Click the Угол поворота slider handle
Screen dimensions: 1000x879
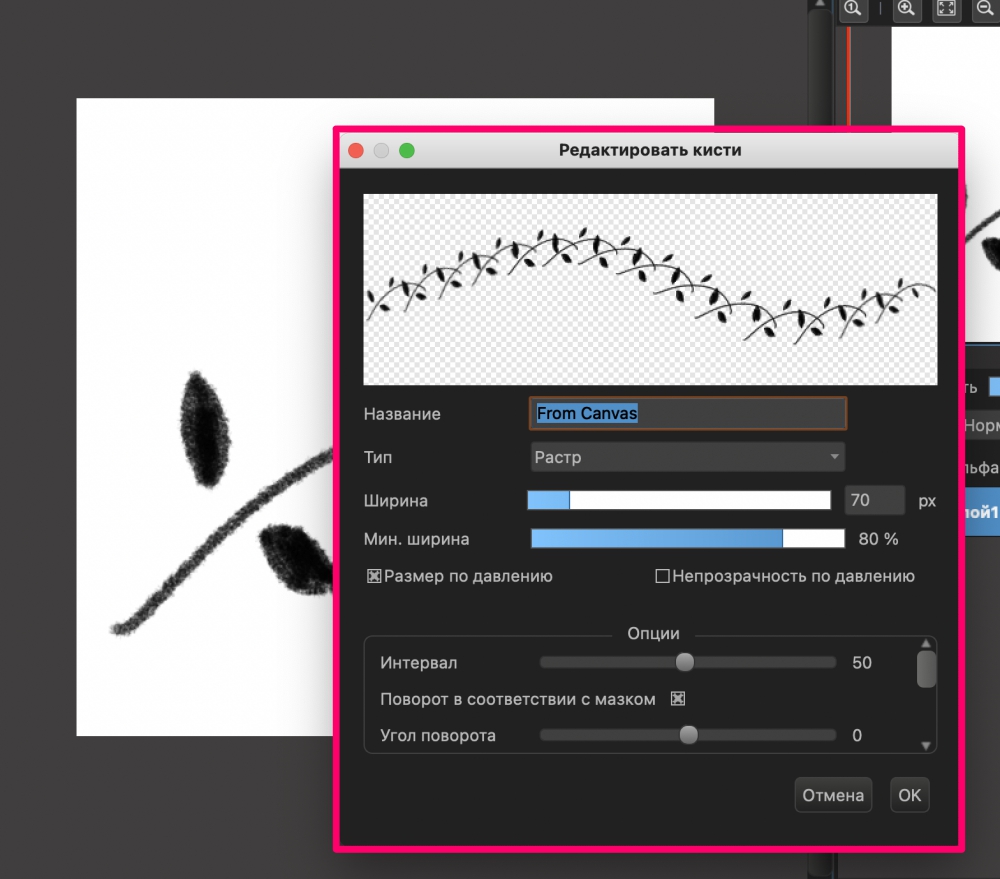click(688, 735)
